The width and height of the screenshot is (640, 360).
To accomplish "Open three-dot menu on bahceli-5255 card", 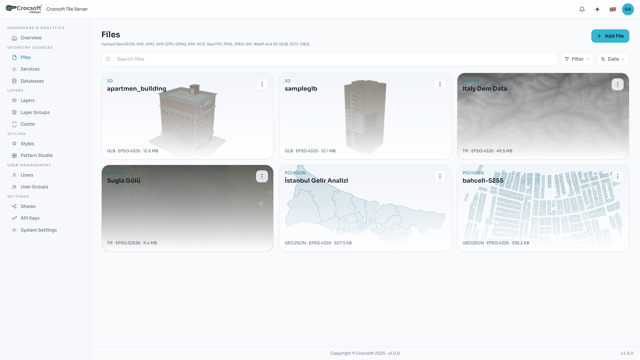I will (x=617, y=176).
